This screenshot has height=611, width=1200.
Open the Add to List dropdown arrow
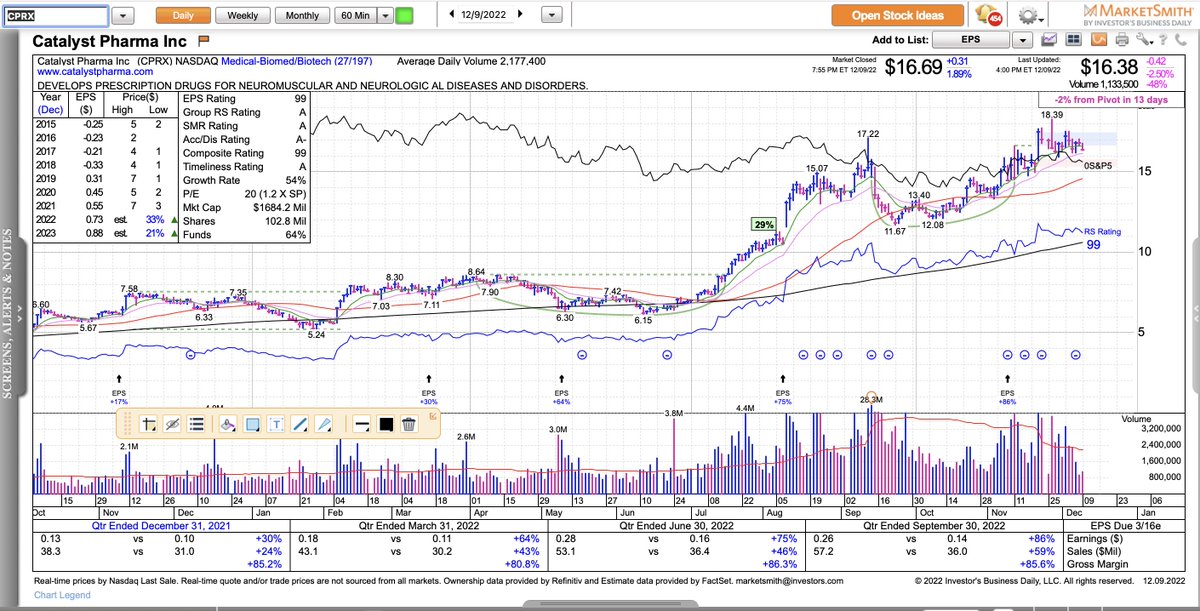click(1021, 41)
